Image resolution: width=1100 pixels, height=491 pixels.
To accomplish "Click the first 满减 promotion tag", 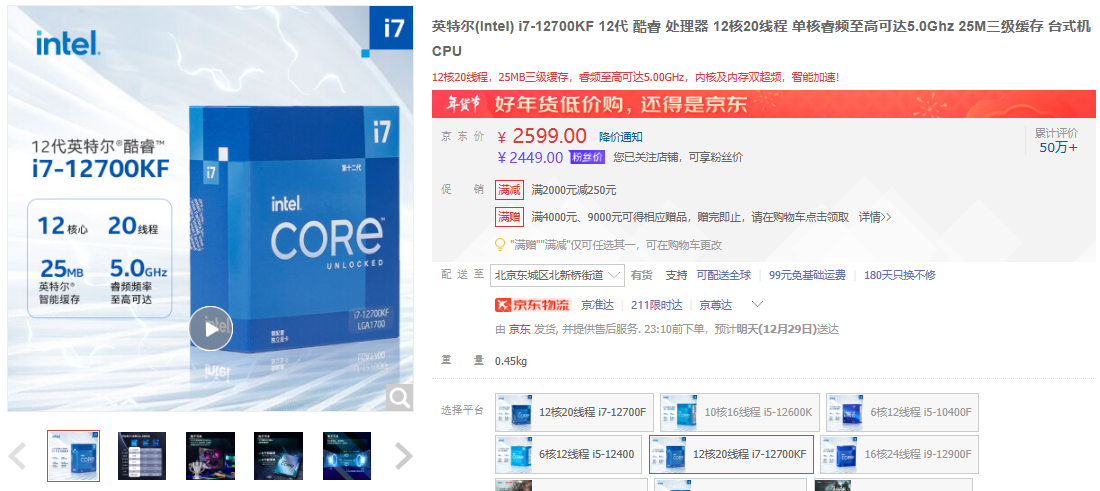I will 509,190.
